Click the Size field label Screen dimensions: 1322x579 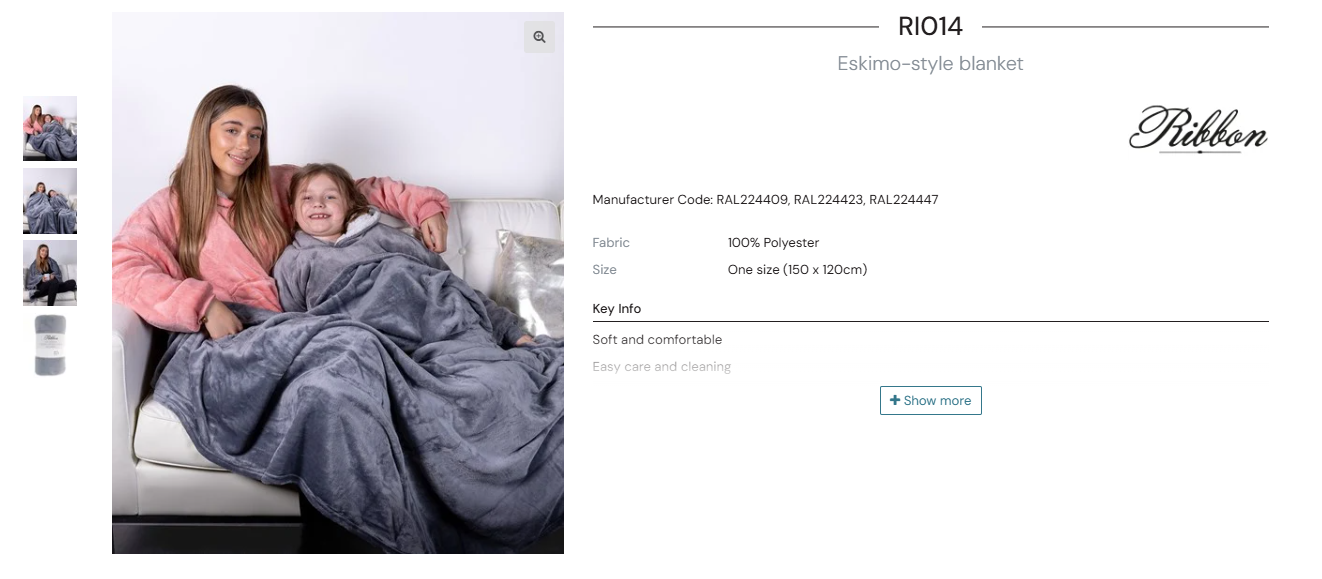coord(604,270)
